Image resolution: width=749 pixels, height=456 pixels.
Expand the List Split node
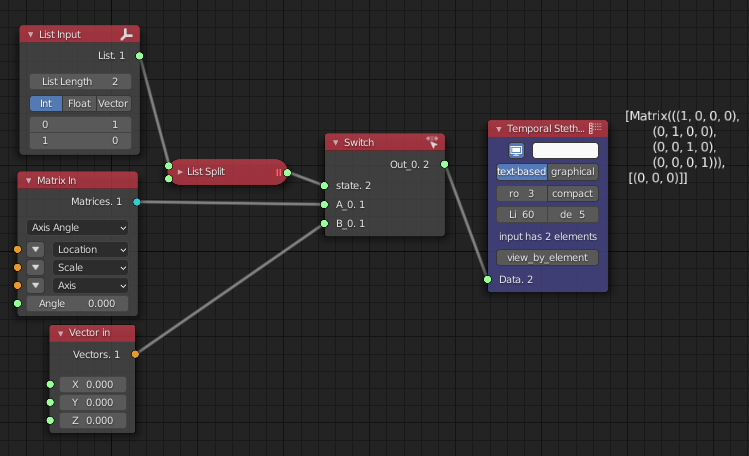pyautogui.click(x=180, y=172)
